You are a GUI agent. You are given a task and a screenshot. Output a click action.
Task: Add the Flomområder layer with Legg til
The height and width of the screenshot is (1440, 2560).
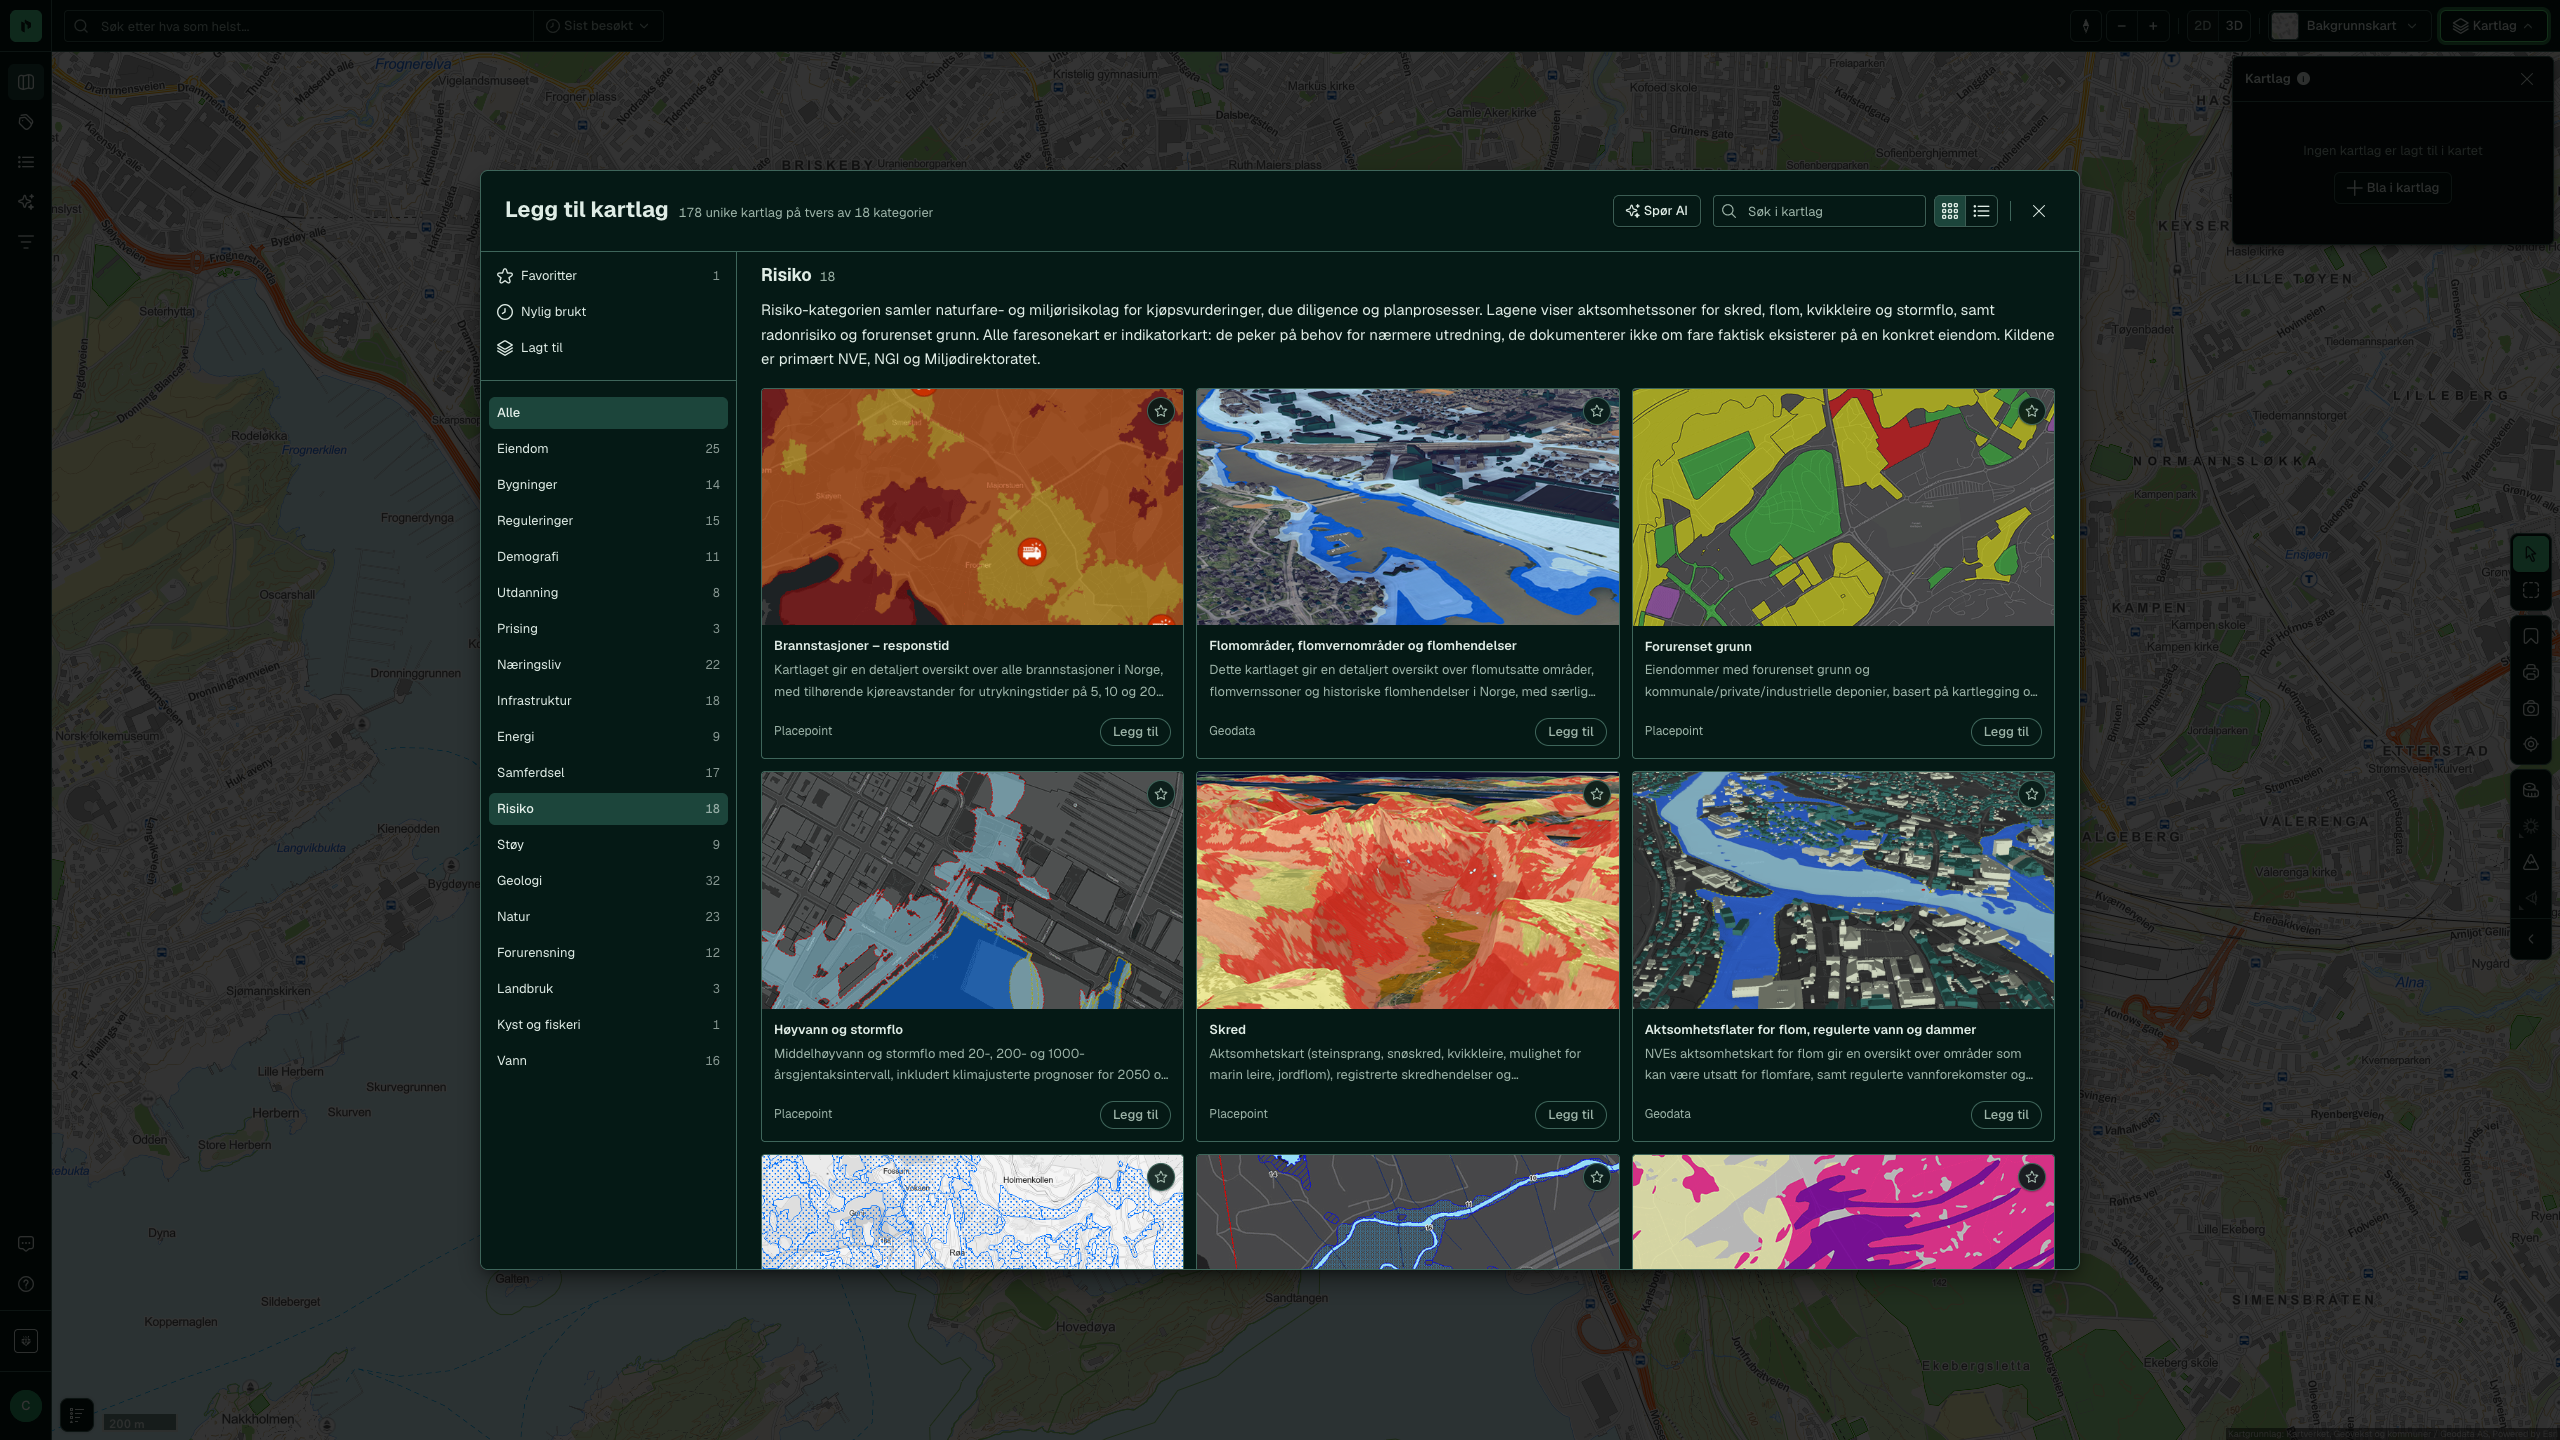[x=1570, y=732]
